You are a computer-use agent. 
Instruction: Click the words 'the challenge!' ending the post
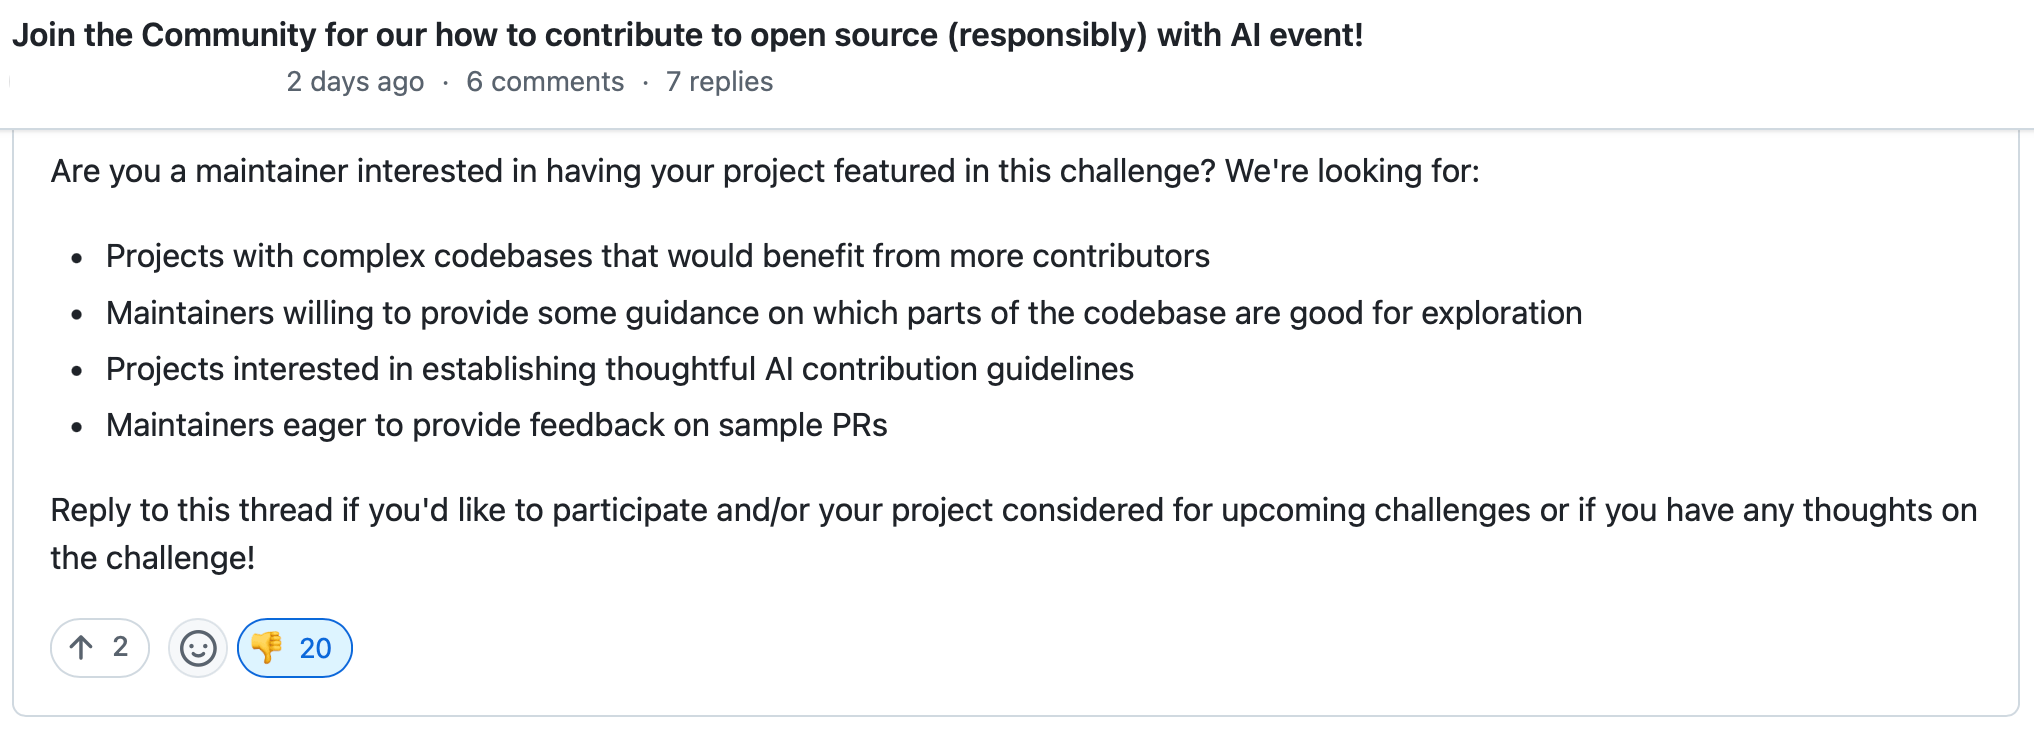[x=153, y=558]
